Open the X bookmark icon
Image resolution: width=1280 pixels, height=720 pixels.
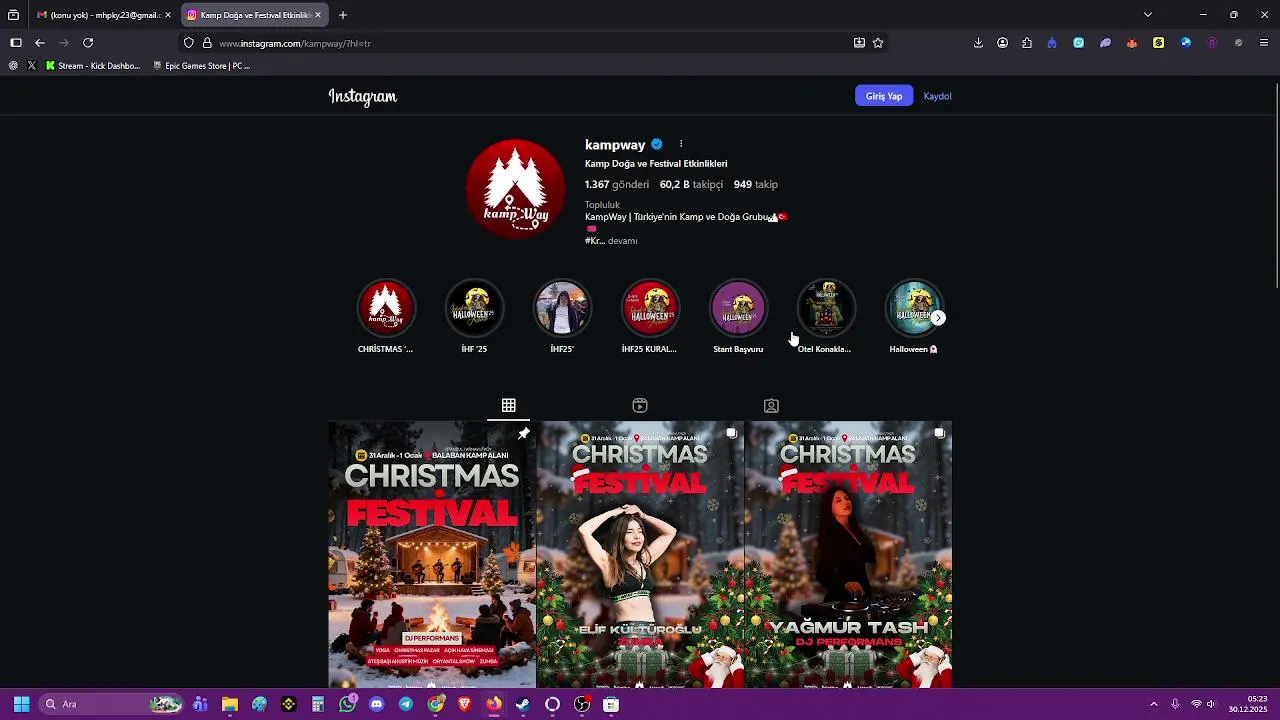[x=32, y=66]
